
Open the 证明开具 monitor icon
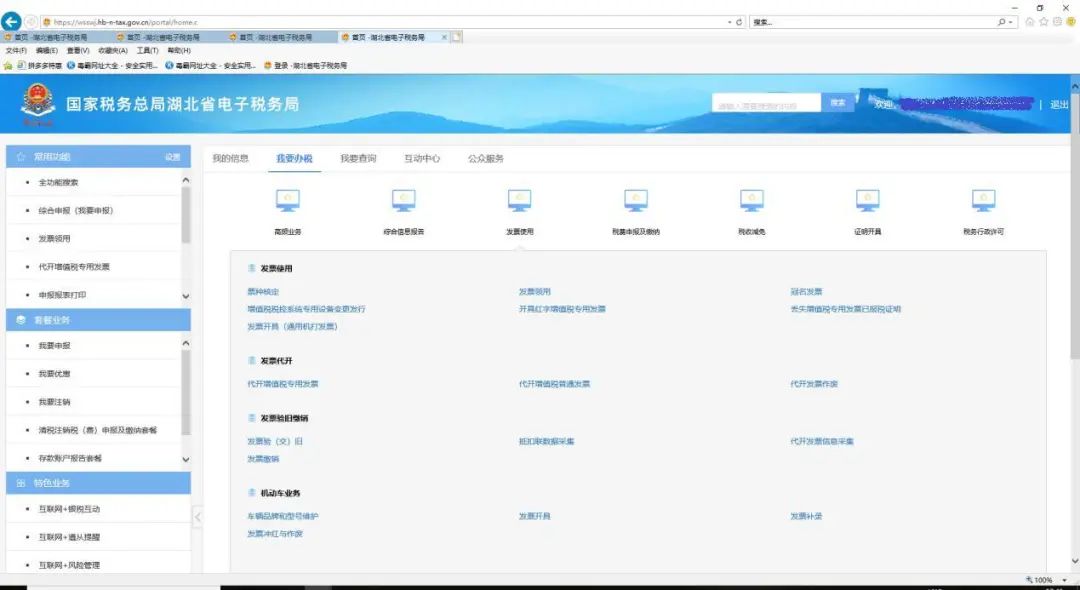click(867, 200)
